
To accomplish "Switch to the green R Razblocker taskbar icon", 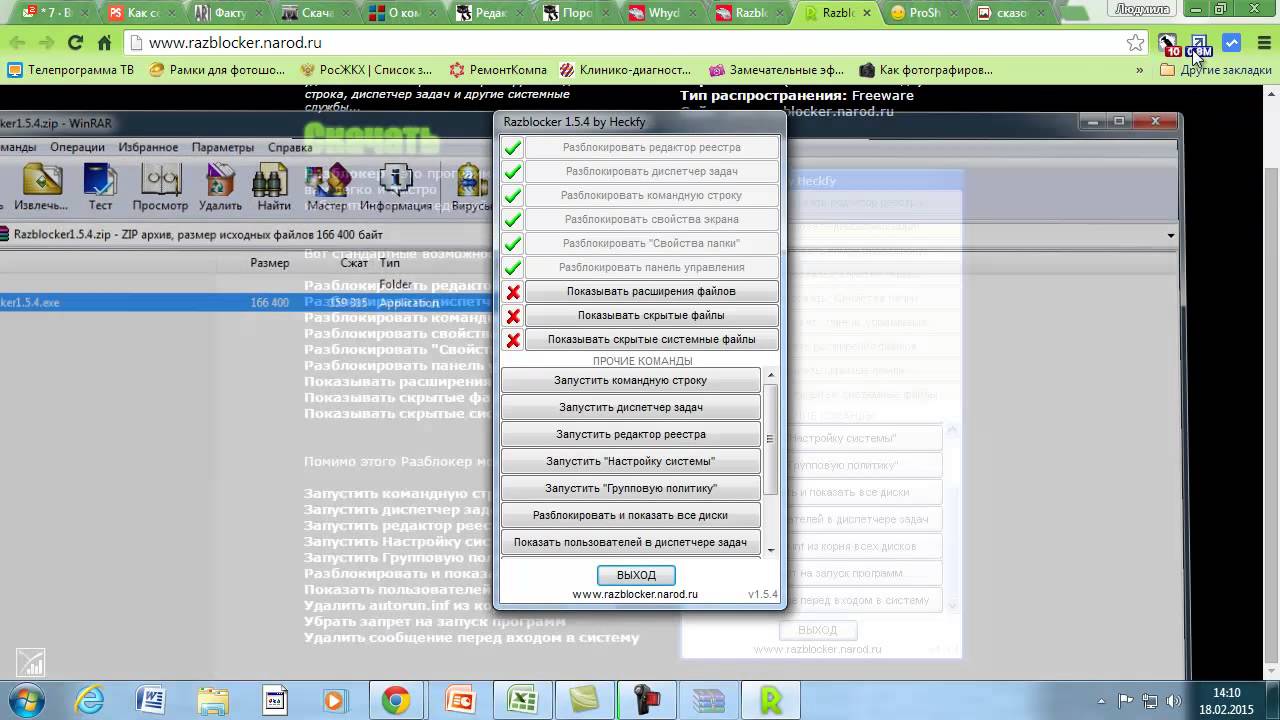I will [x=771, y=701].
